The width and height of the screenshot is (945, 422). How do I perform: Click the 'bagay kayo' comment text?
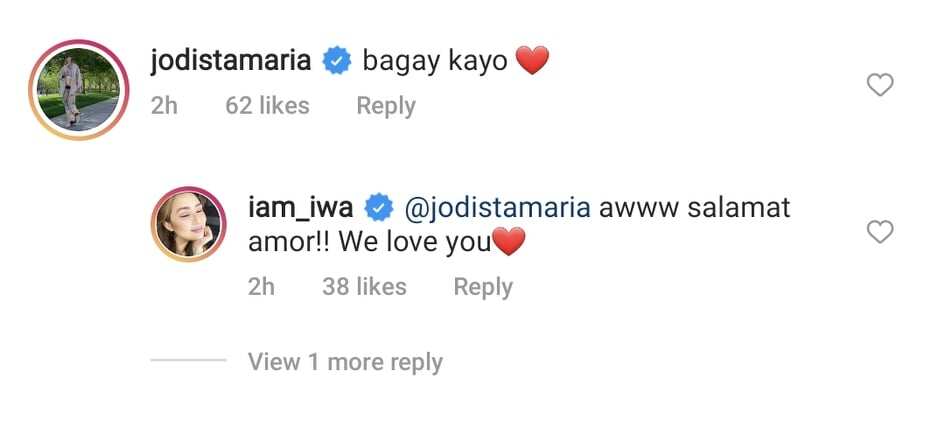[x=435, y=62]
